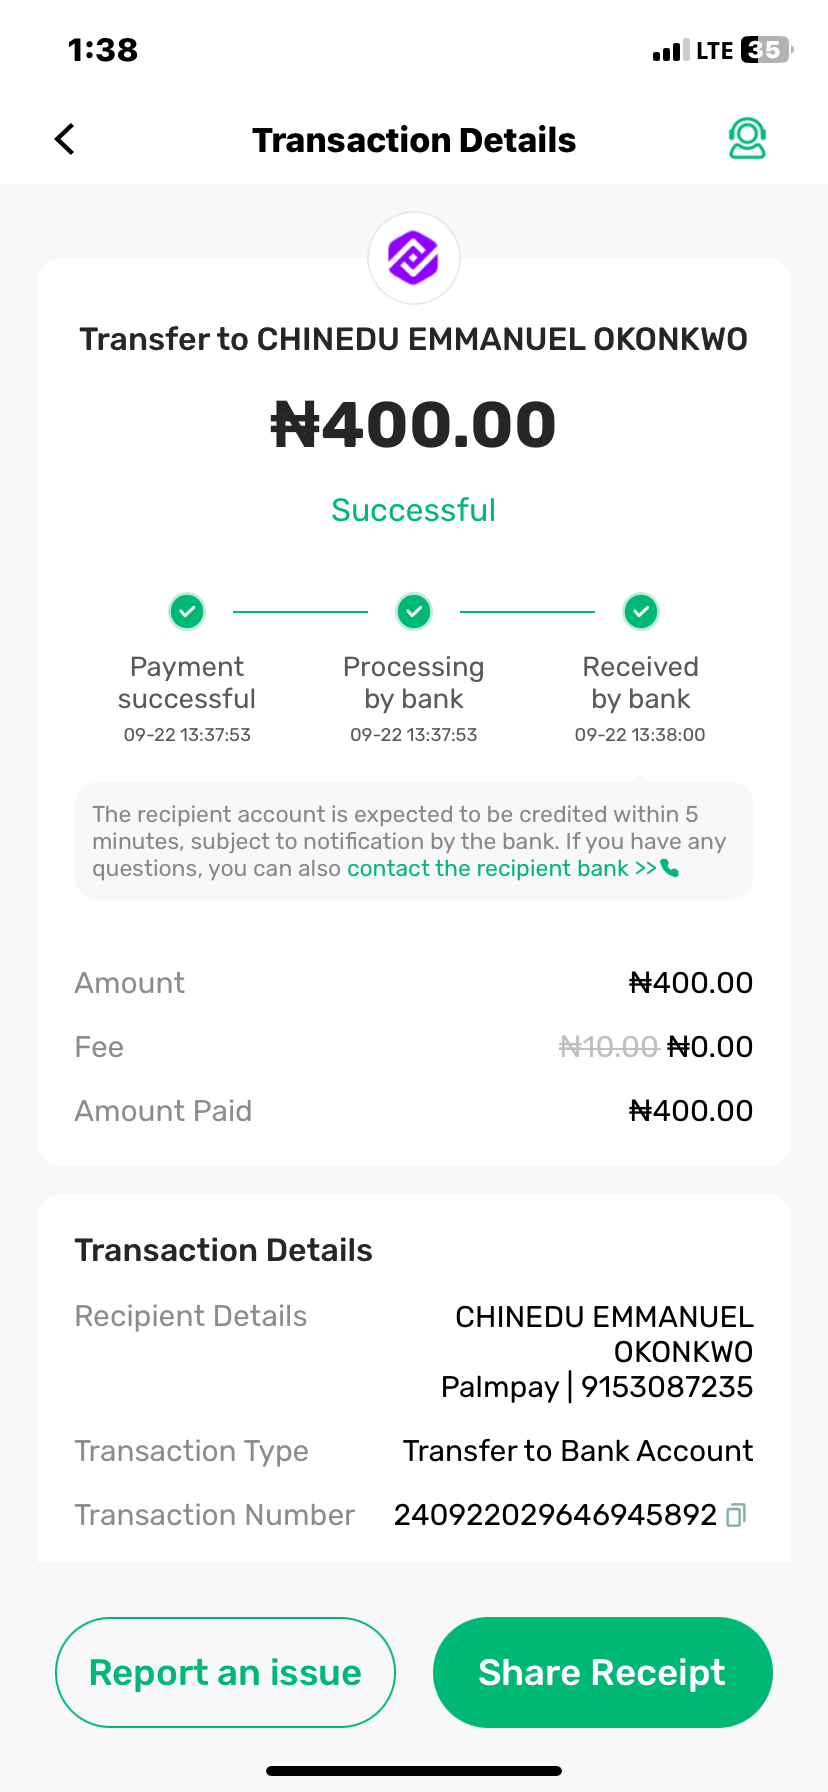Tap the purple Palmpay logo
Image resolution: width=828 pixels, height=1792 pixels.
click(414, 258)
